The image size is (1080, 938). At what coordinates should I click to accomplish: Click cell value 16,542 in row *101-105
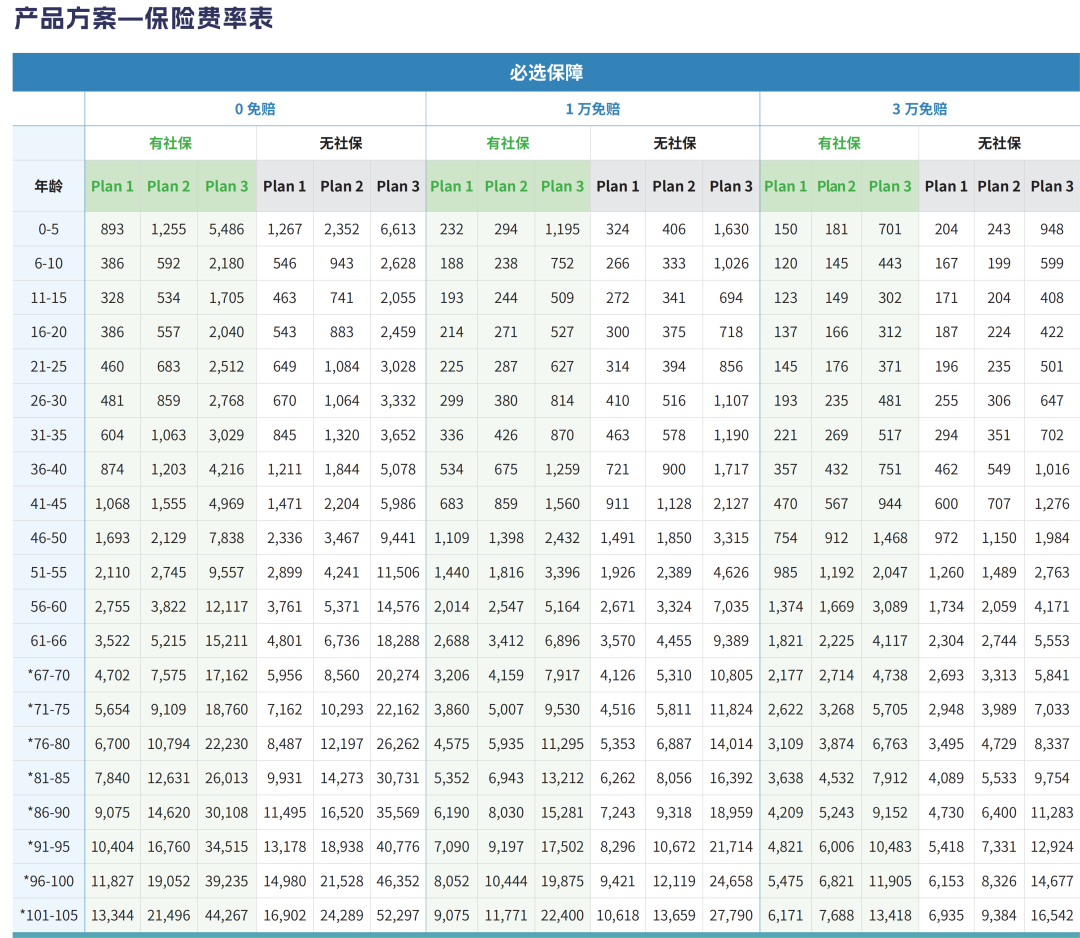(x=1052, y=916)
